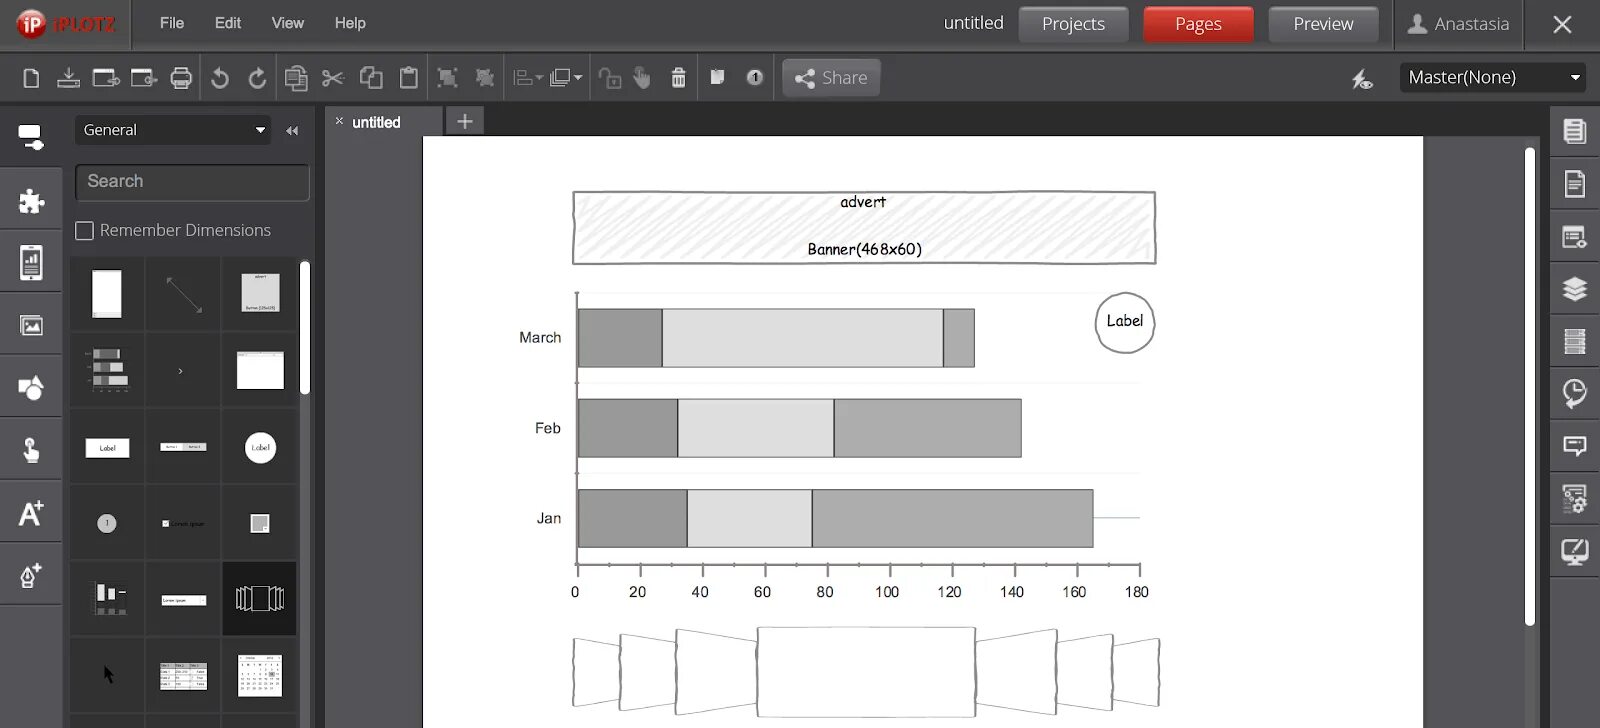Select the shapes sidebar icon
The height and width of the screenshot is (728, 1600).
click(x=31, y=388)
